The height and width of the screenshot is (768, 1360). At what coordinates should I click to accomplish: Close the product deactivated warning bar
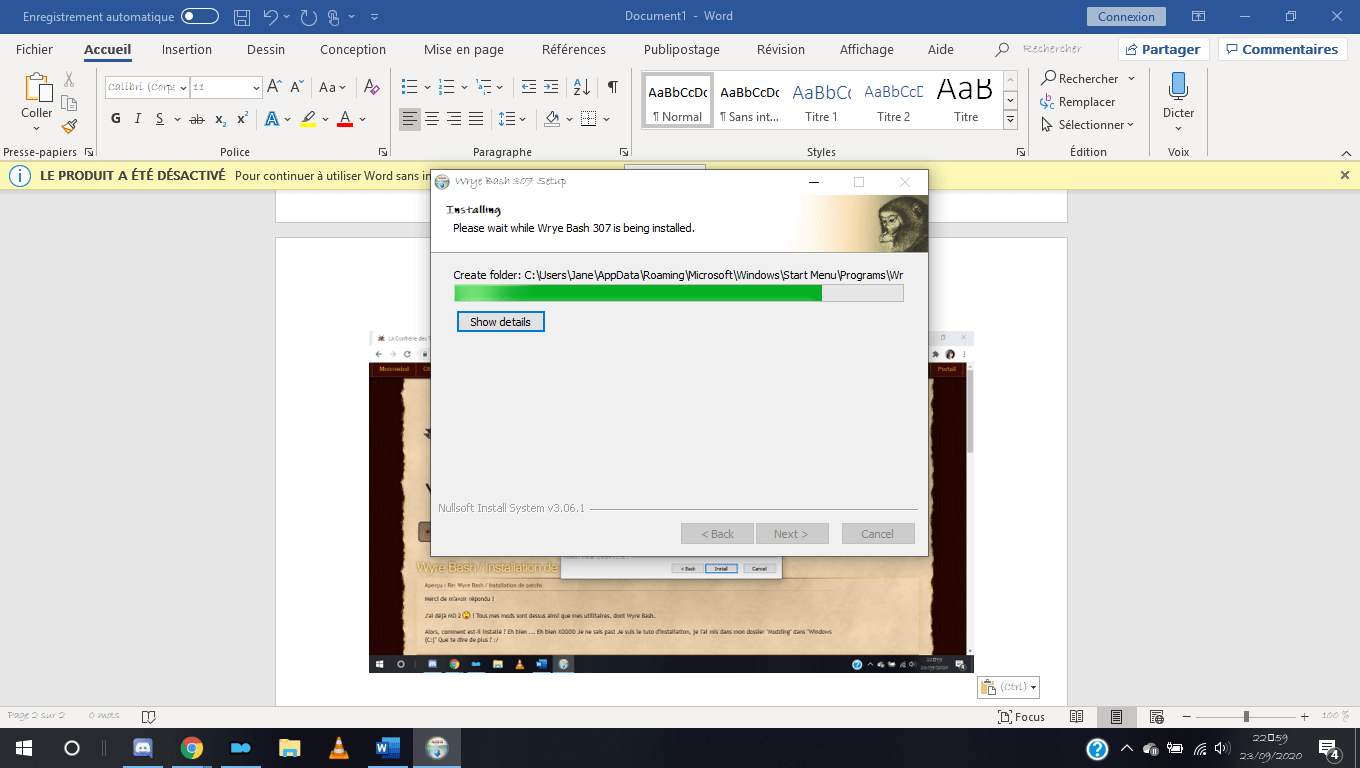1344,175
